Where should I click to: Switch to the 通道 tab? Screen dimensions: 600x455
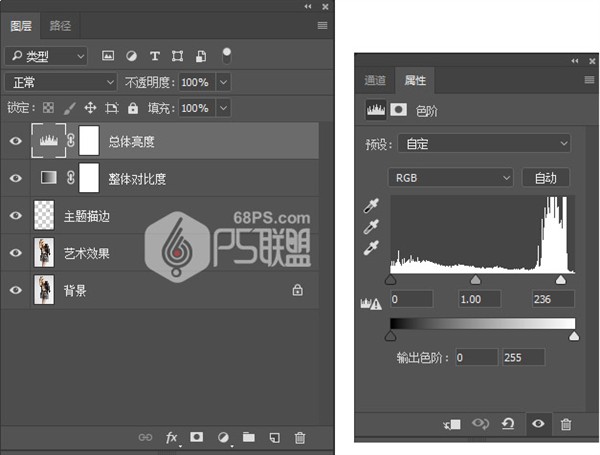coord(376,79)
